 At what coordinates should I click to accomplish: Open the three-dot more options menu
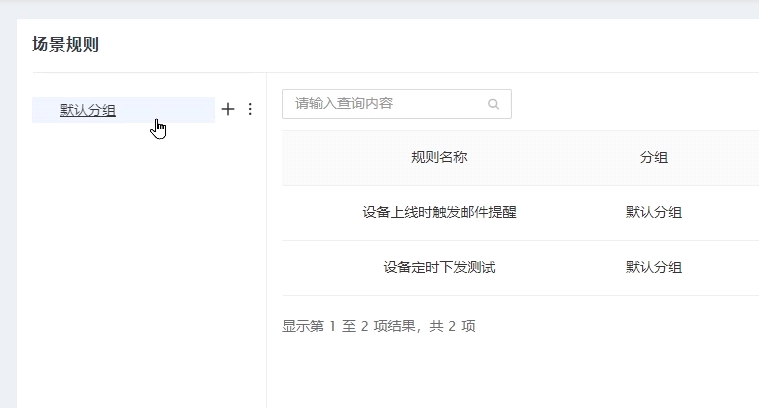tap(250, 110)
